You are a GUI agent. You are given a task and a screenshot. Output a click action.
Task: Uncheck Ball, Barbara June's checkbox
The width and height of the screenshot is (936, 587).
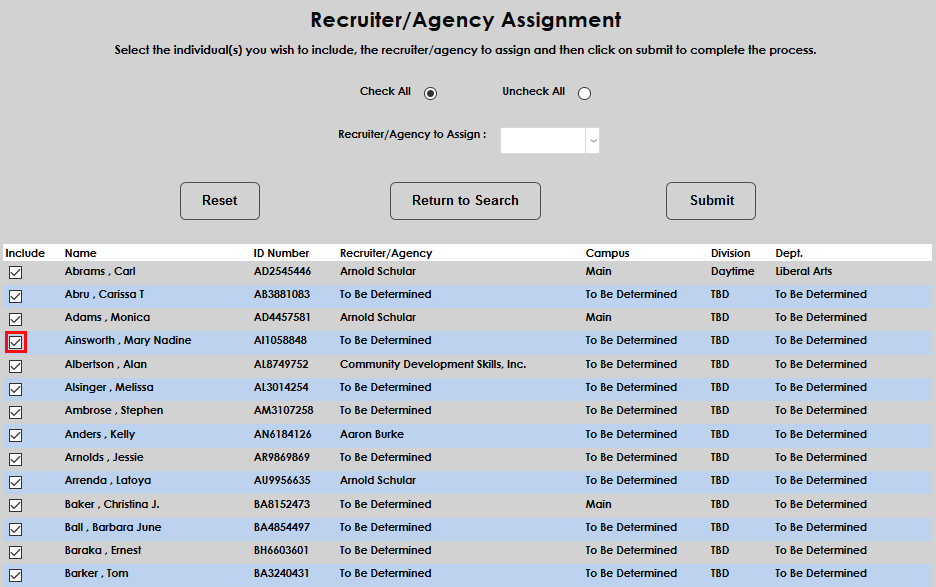(x=15, y=527)
